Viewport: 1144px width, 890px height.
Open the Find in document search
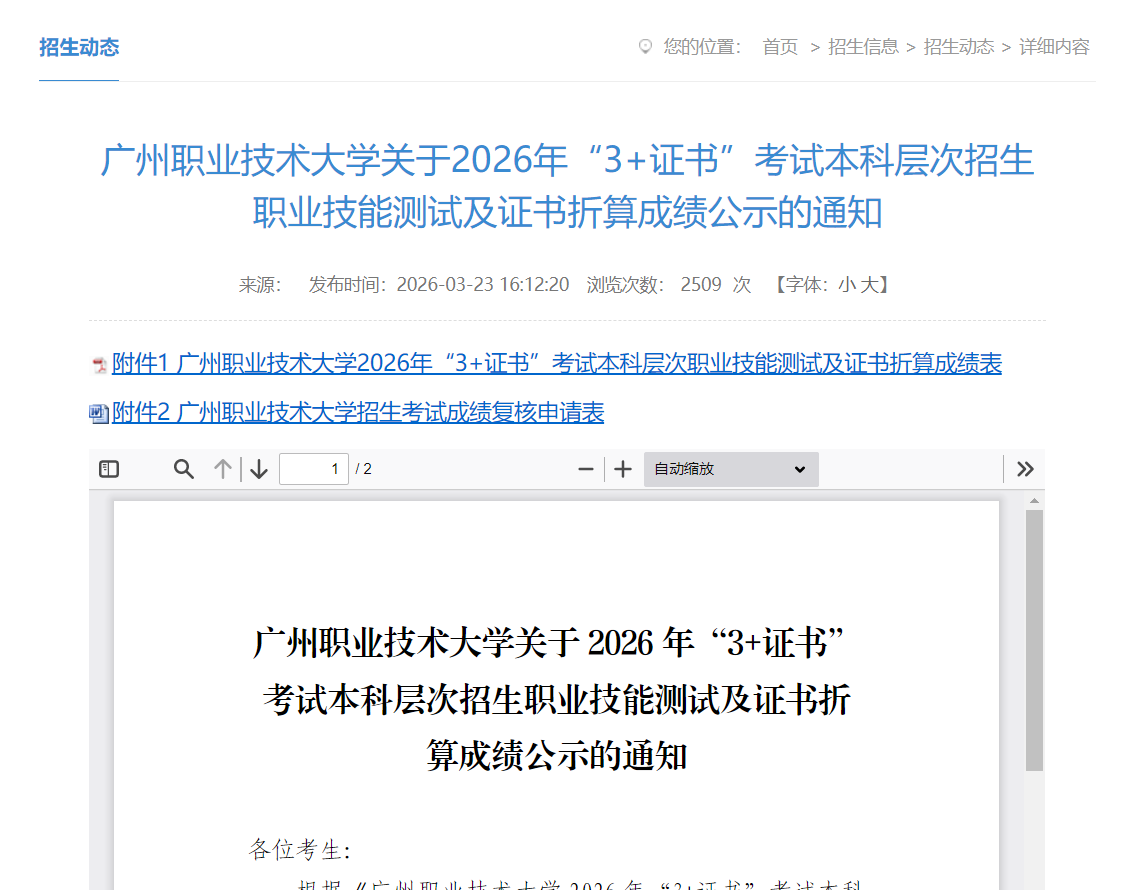[x=184, y=468]
